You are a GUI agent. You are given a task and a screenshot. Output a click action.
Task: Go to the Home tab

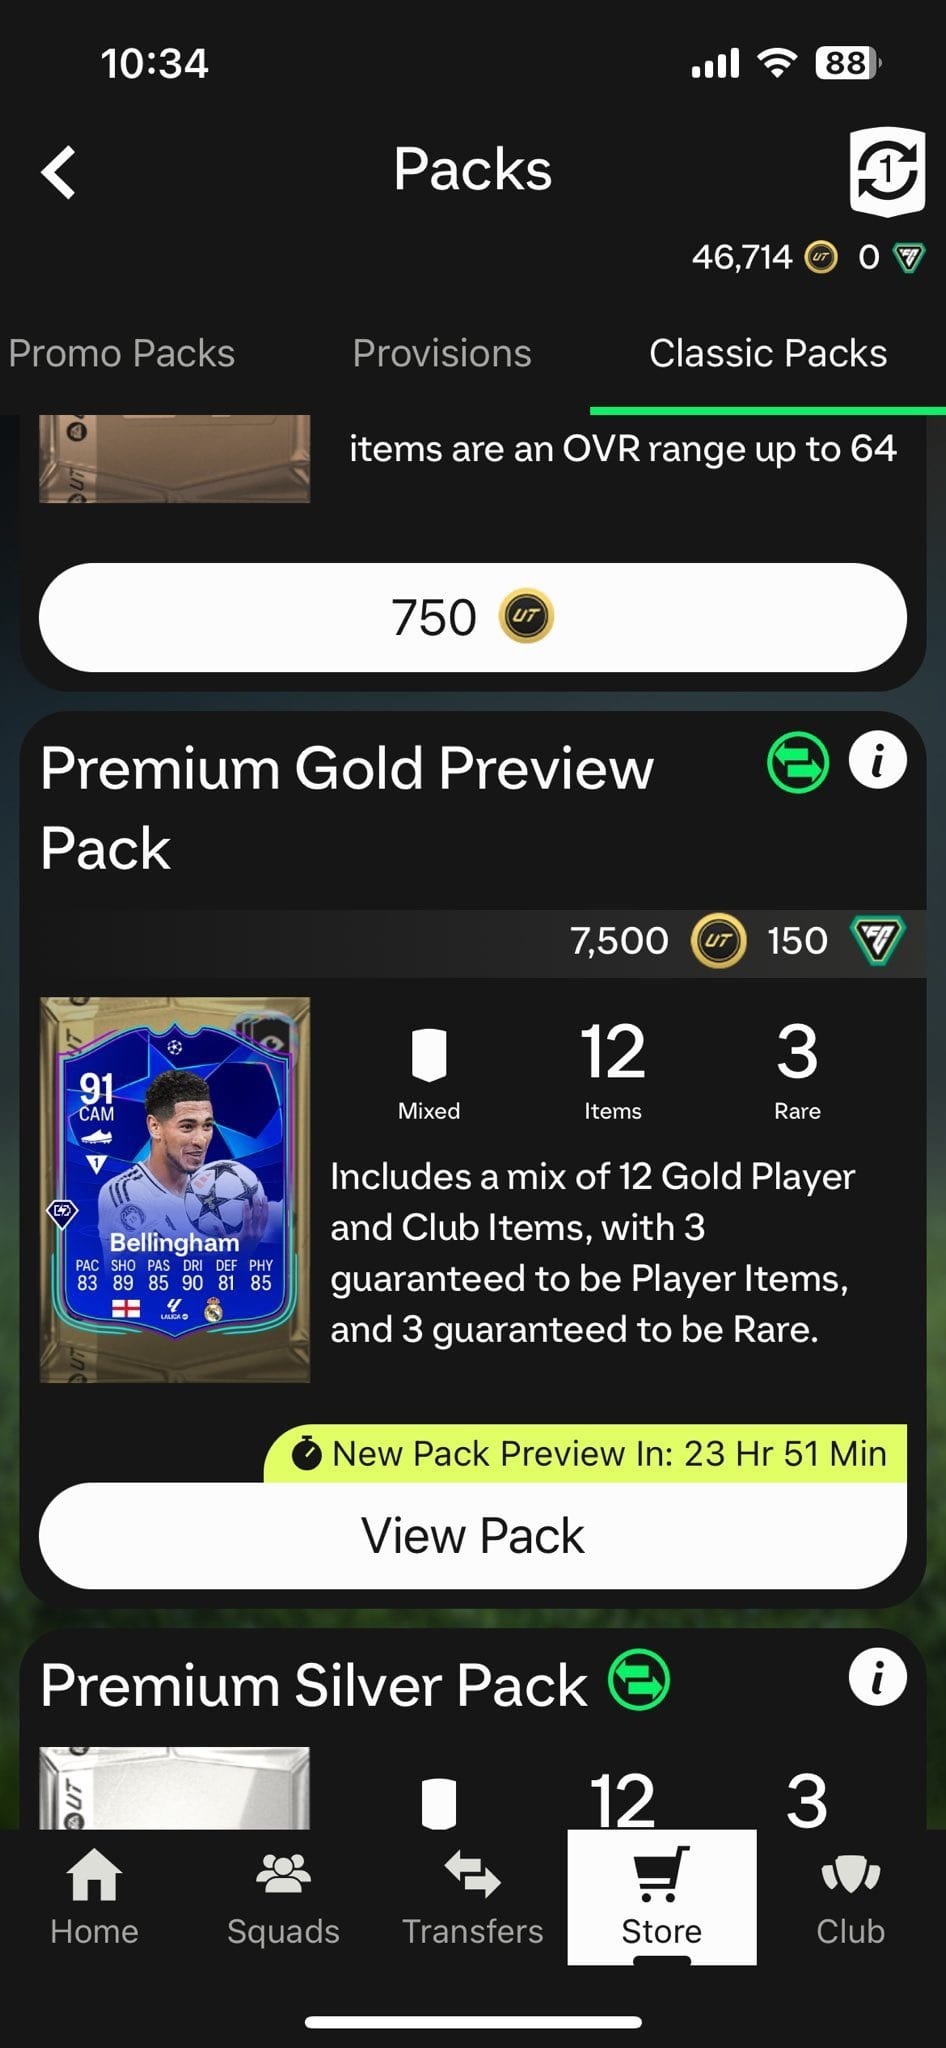point(94,1897)
